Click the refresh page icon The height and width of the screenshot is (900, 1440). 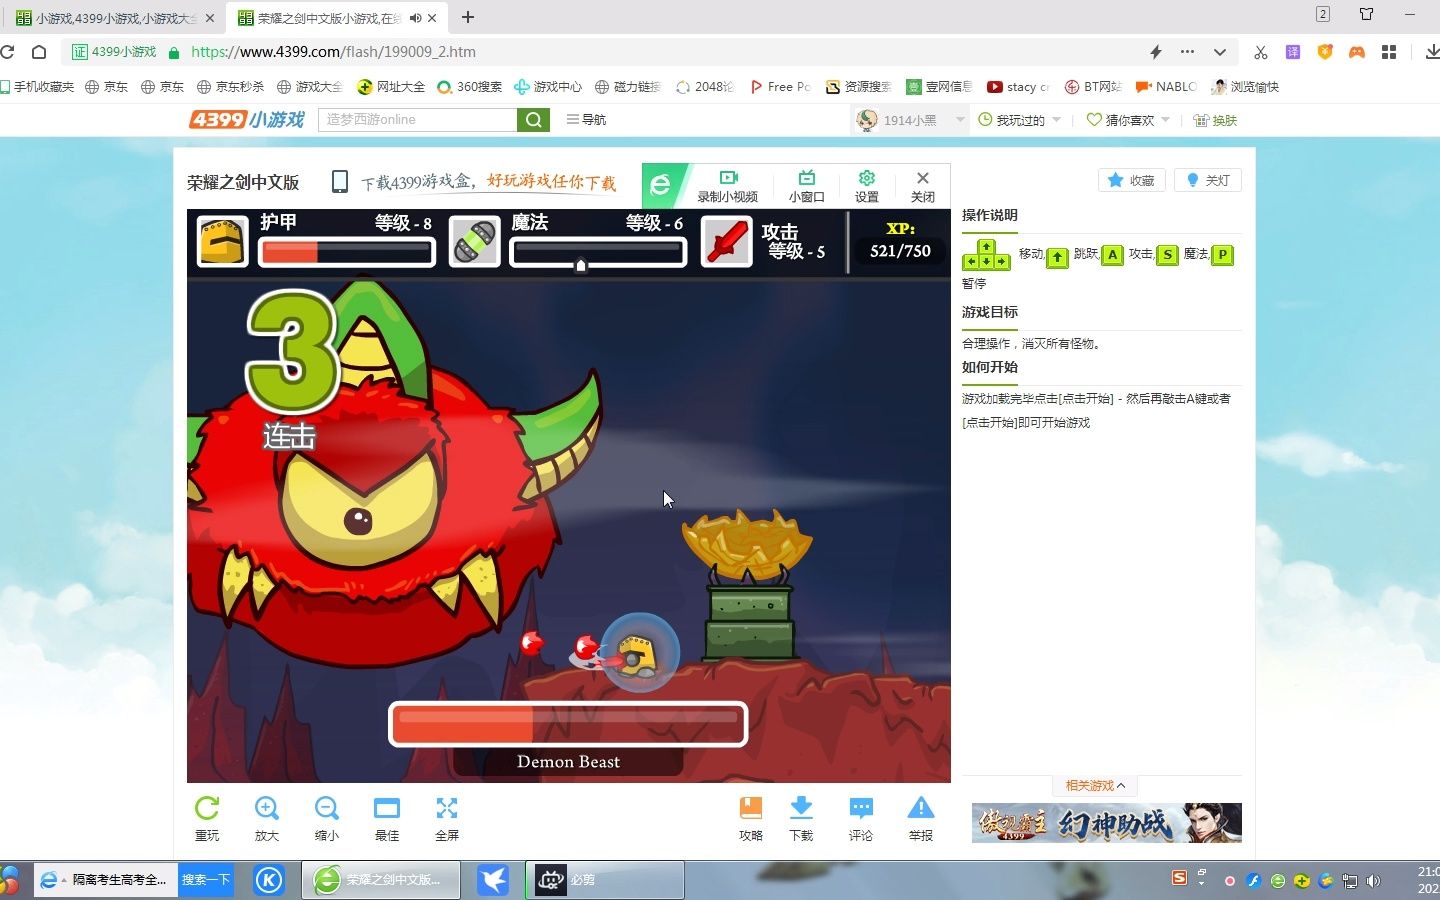(7, 52)
